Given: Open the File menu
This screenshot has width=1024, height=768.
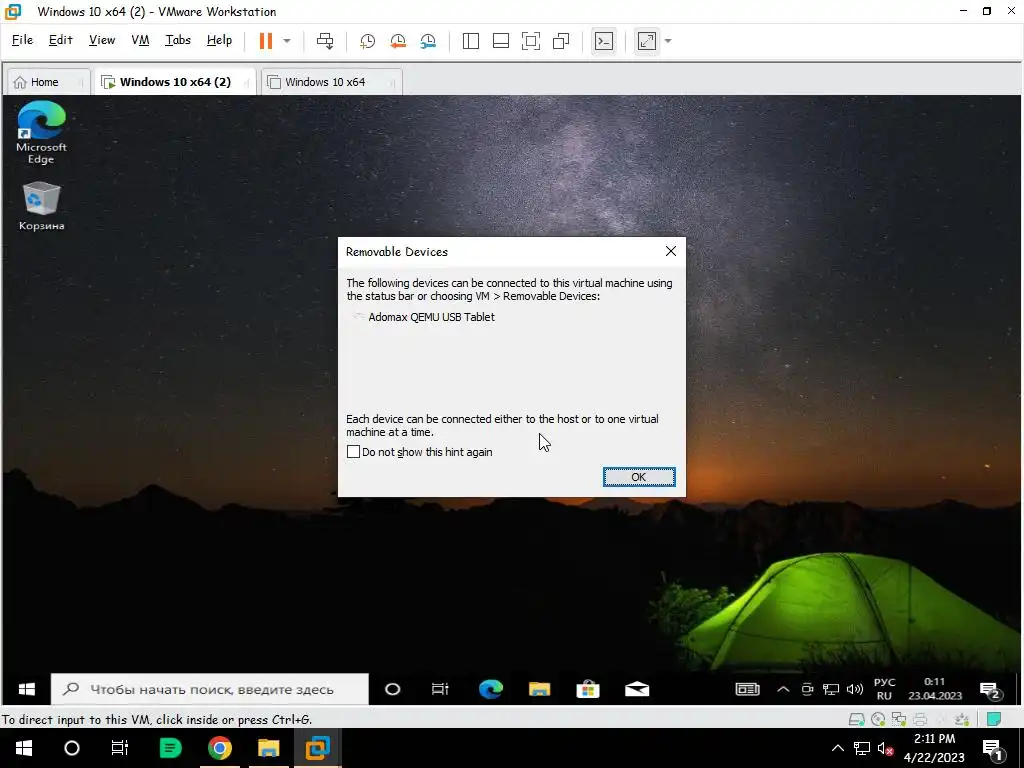Looking at the screenshot, I should [x=22, y=40].
